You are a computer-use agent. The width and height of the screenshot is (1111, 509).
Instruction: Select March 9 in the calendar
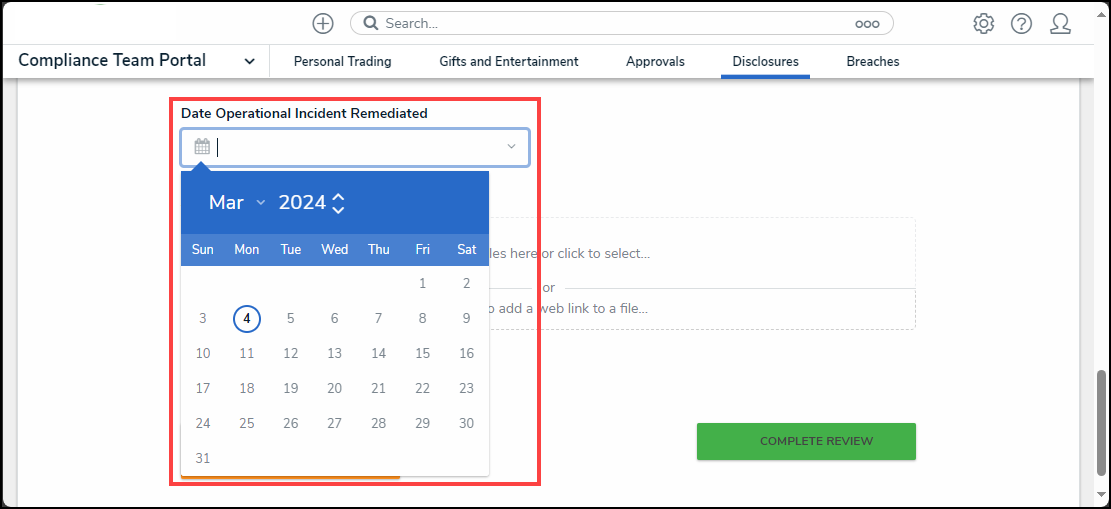466,319
